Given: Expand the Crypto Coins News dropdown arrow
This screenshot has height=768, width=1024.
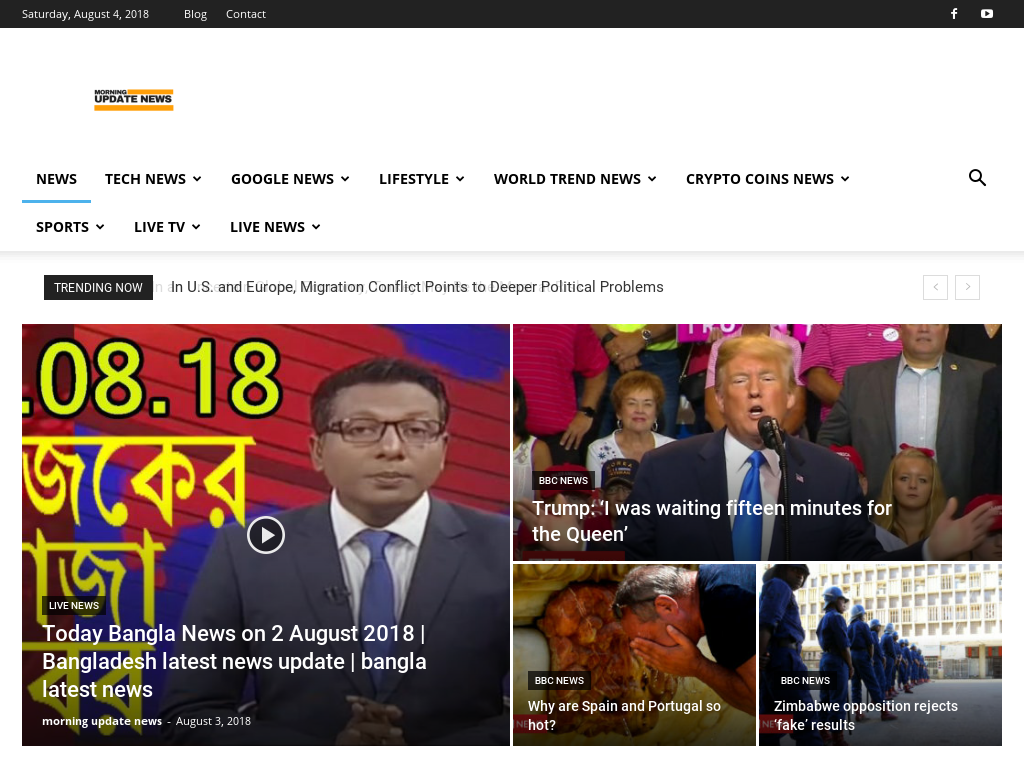Looking at the screenshot, I should [x=845, y=179].
